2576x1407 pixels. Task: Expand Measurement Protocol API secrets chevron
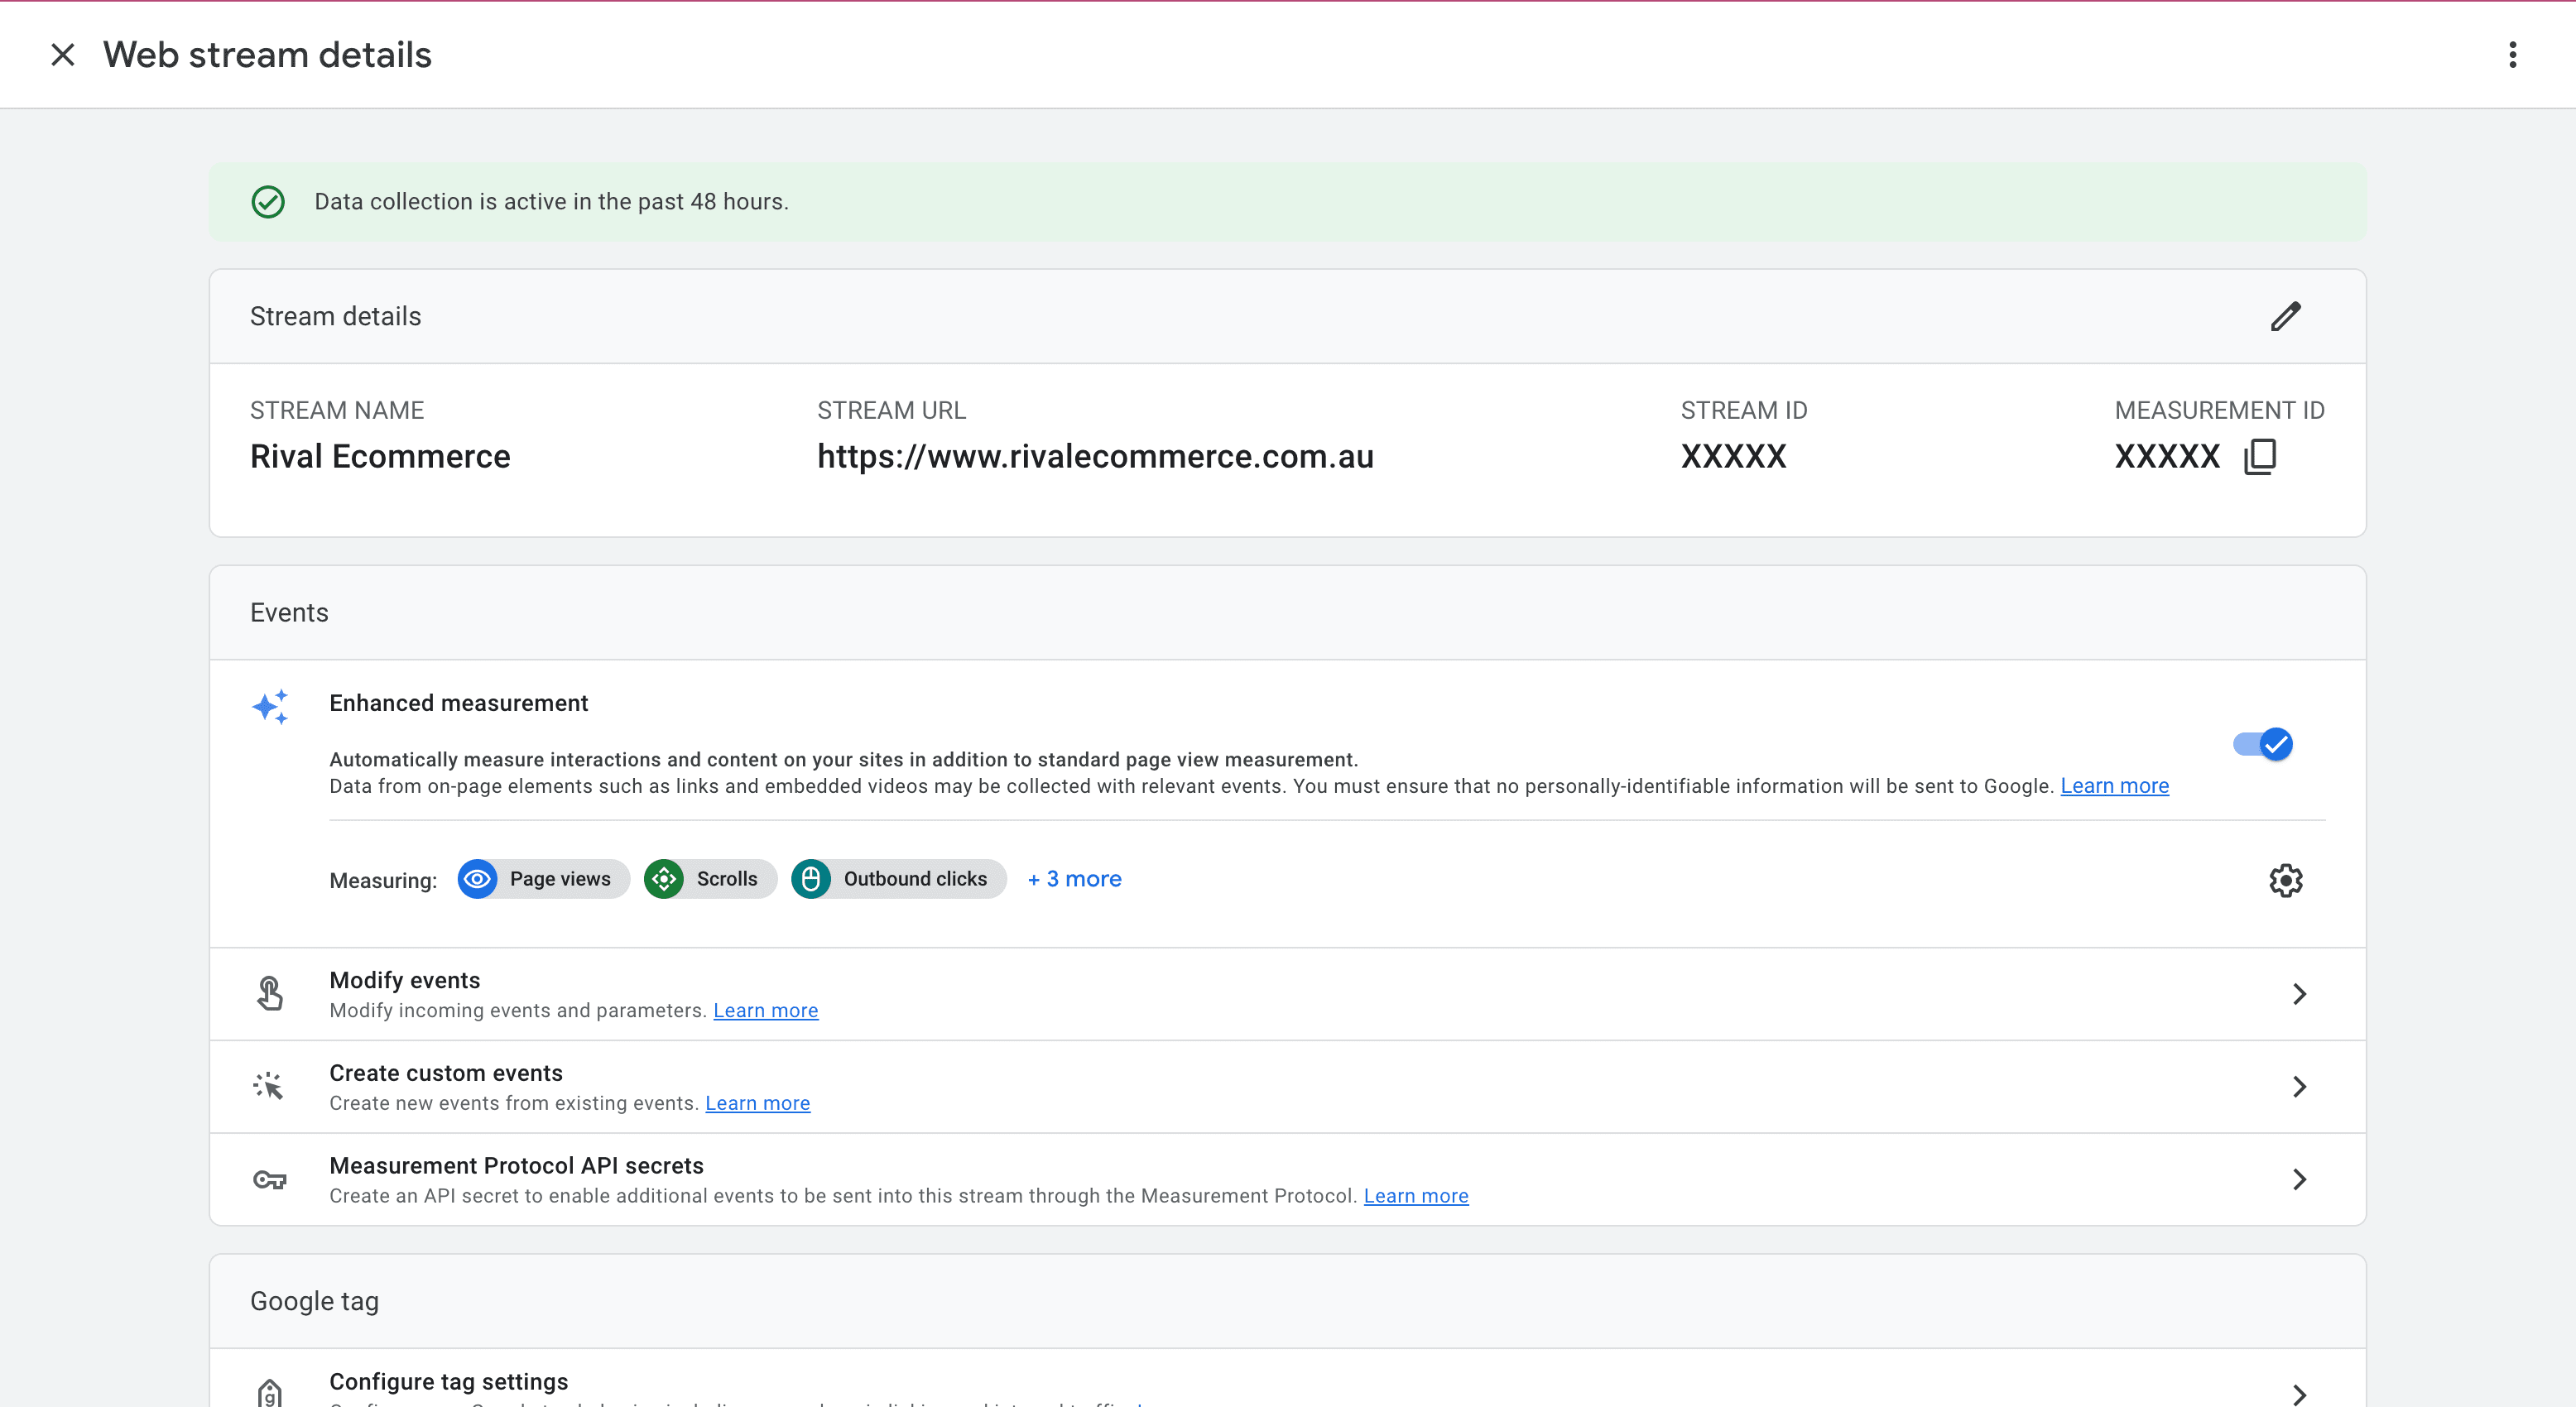click(x=2299, y=1180)
